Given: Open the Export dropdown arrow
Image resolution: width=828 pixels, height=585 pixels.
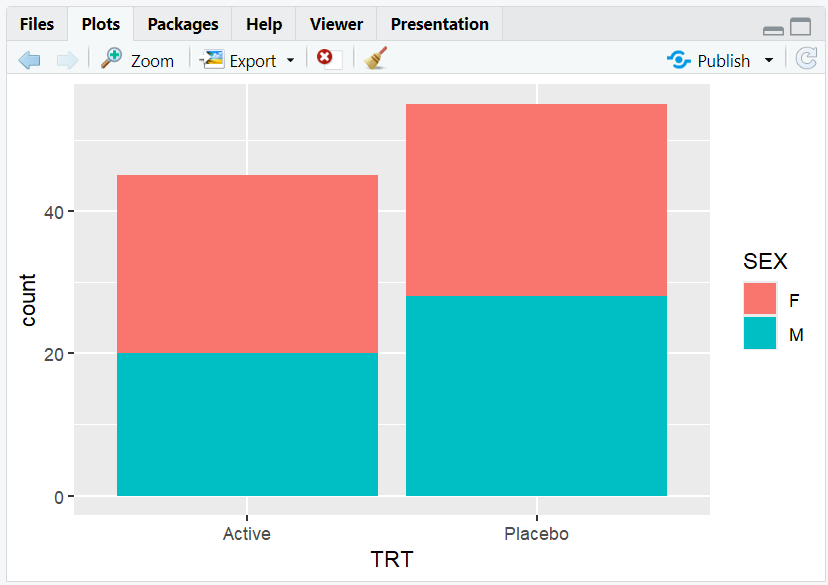Looking at the screenshot, I should coord(290,60).
